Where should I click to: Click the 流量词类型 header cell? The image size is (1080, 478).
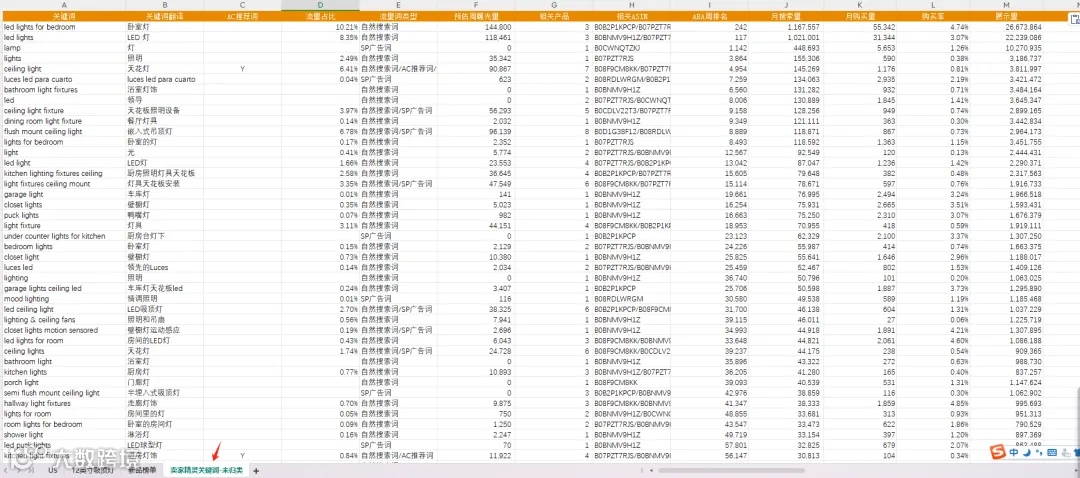(398, 16)
